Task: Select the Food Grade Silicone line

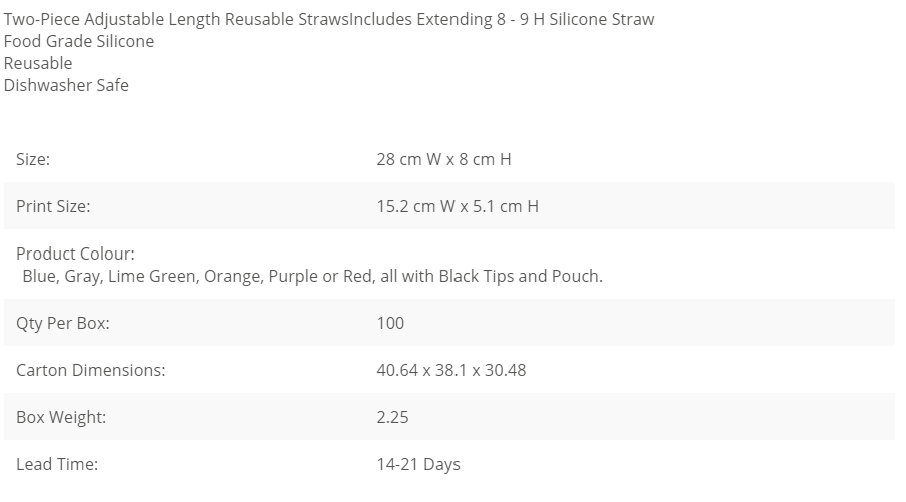Action: point(79,41)
